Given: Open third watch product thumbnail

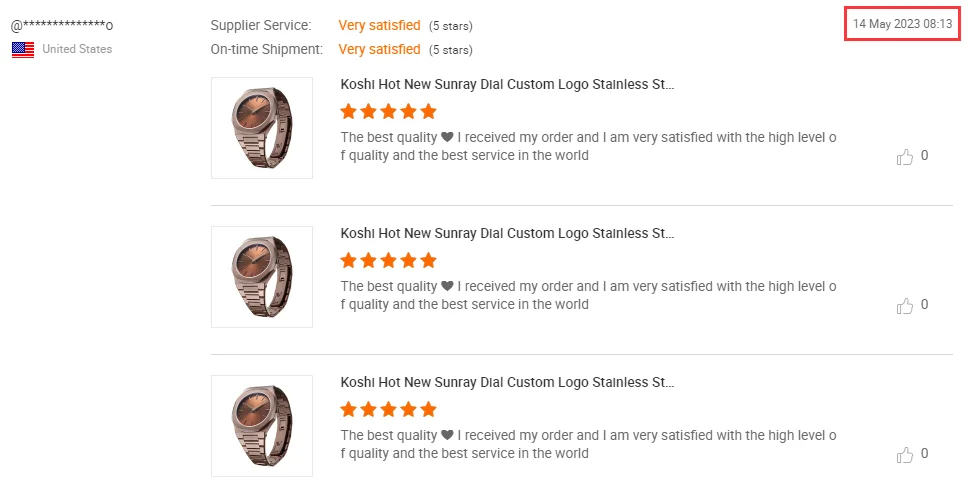Looking at the screenshot, I should coord(262,426).
